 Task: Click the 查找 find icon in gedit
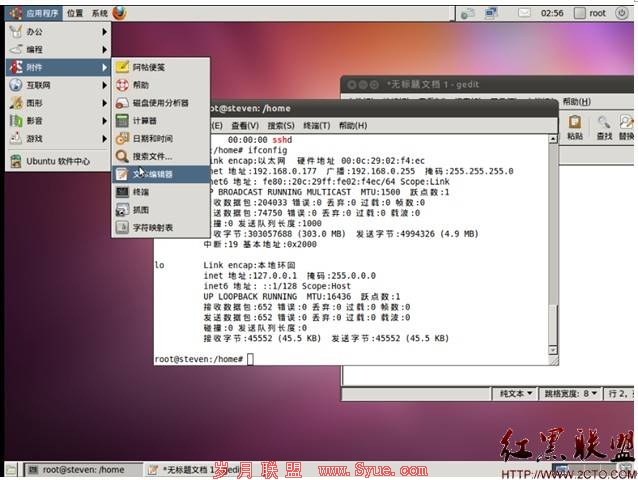604,127
